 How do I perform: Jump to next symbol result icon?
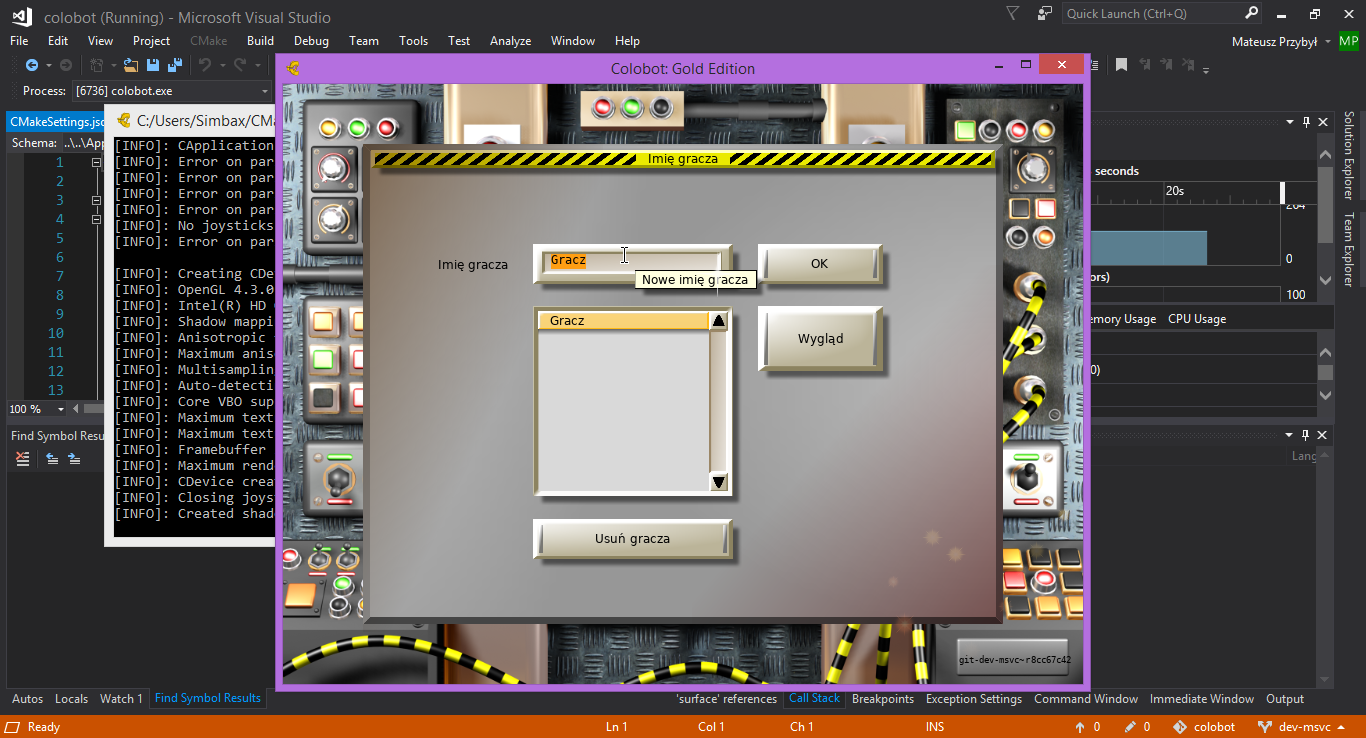73,459
